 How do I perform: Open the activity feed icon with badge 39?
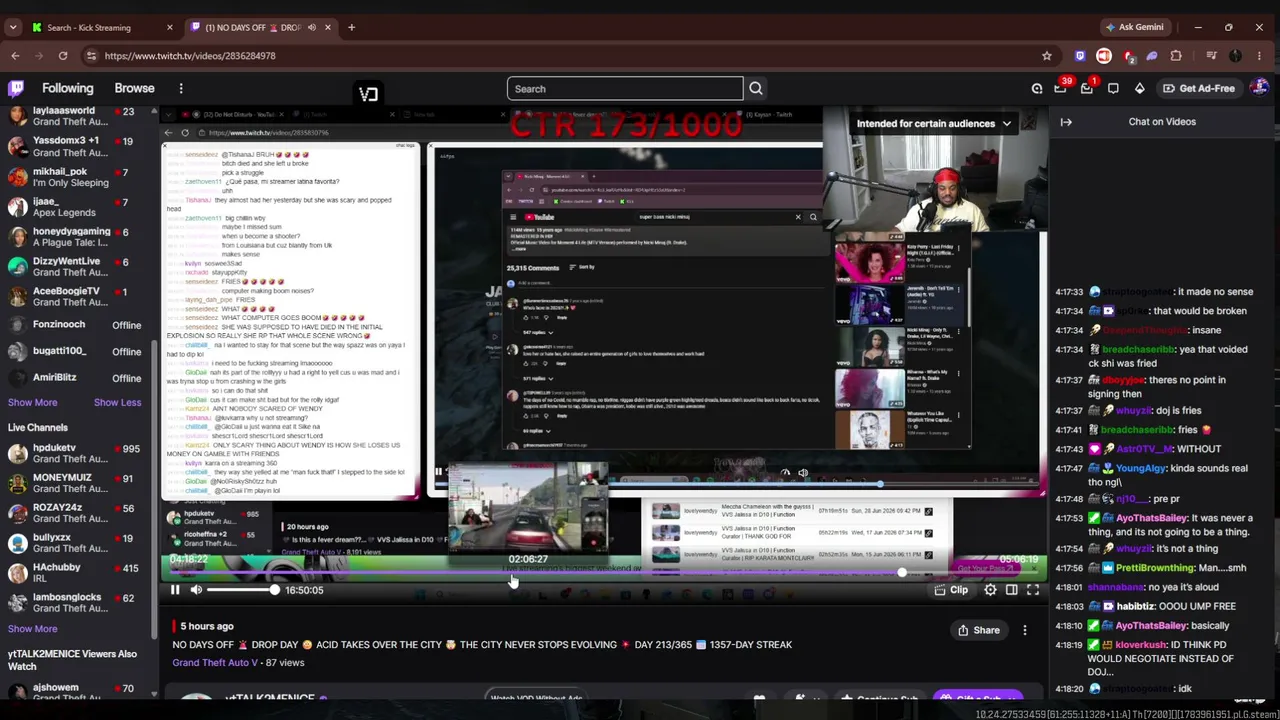tap(1062, 88)
